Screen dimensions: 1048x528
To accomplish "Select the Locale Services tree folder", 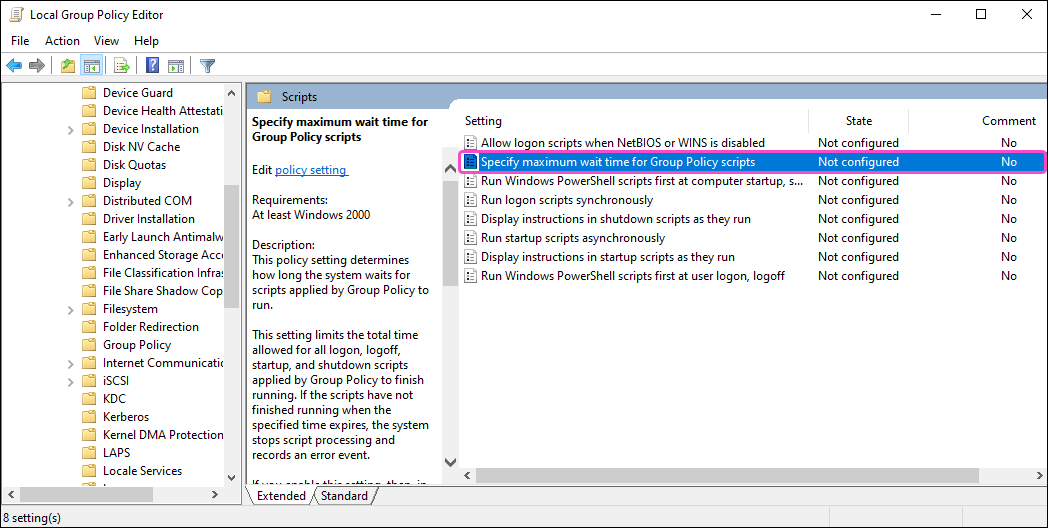I will [x=142, y=471].
